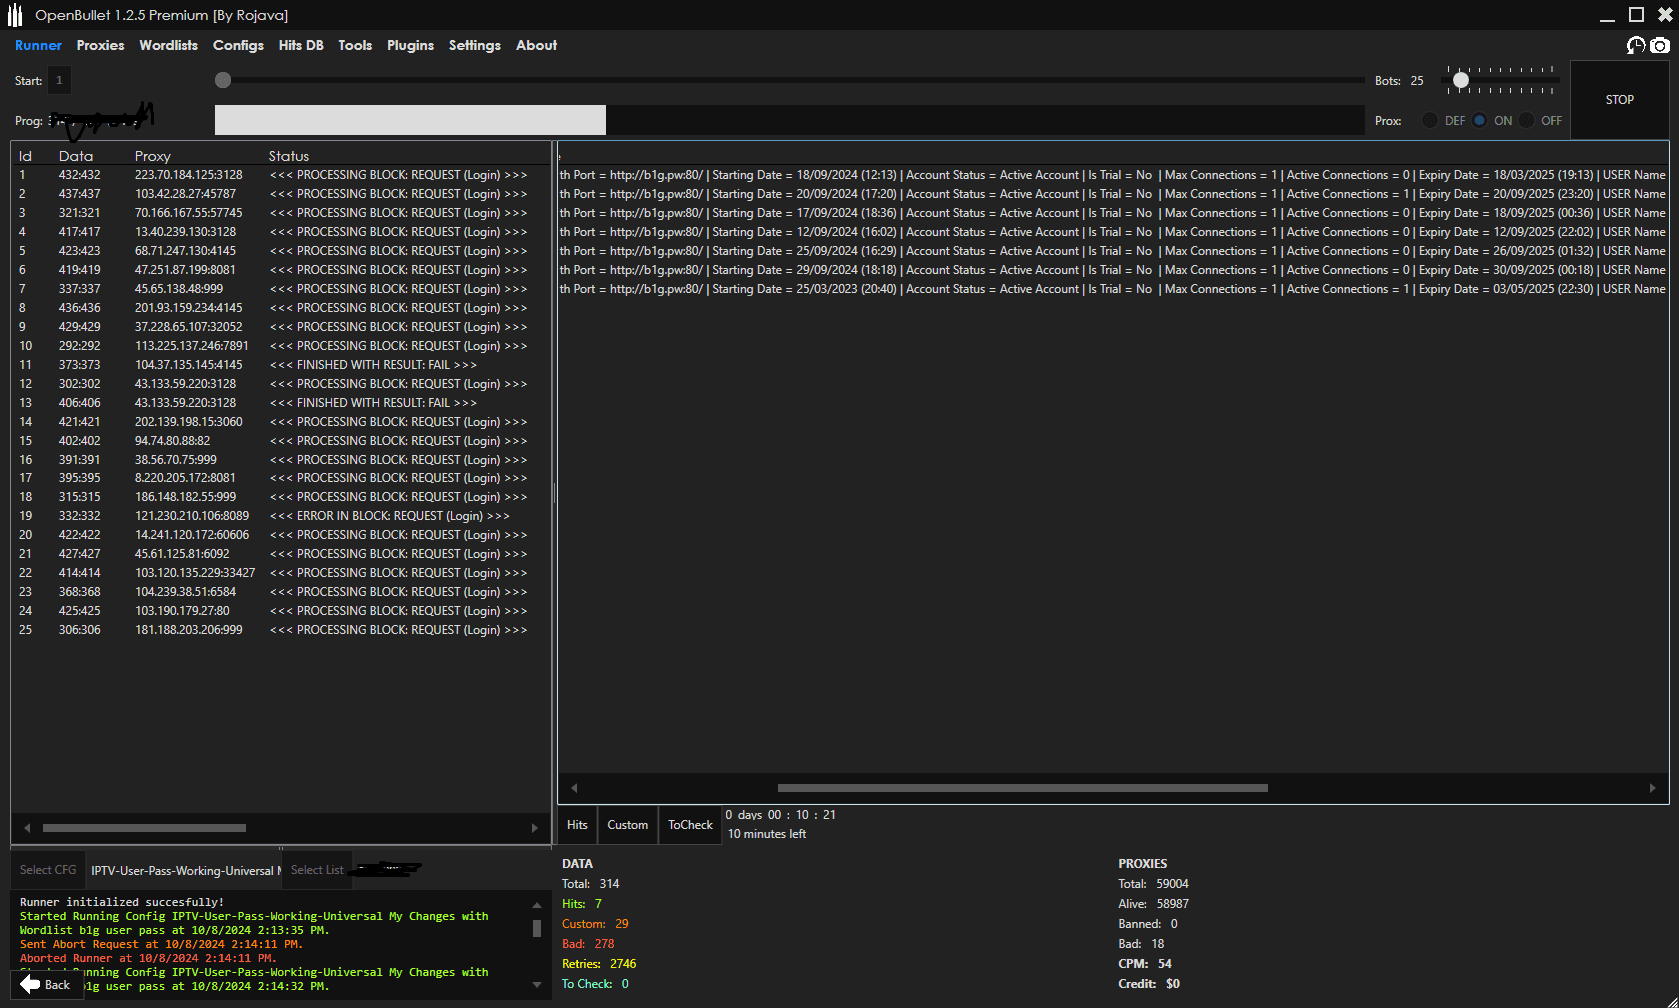The image size is (1679, 1008).
Task: Click the CPM value 54
Action: pyautogui.click(x=1165, y=964)
